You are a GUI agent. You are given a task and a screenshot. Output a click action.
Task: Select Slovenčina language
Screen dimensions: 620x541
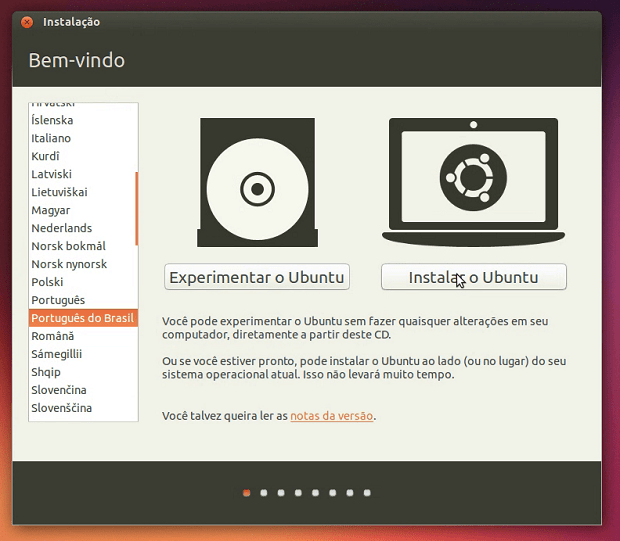[83, 390]
